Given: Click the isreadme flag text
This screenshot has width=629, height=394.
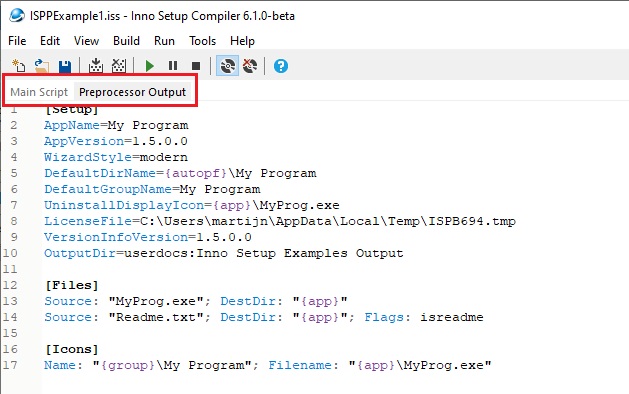Looking at the screenshot, I should 452,317.
